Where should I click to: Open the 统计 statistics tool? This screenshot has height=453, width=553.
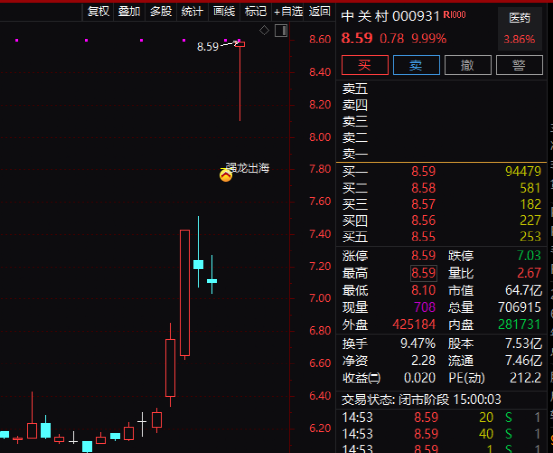click(192, 12)
